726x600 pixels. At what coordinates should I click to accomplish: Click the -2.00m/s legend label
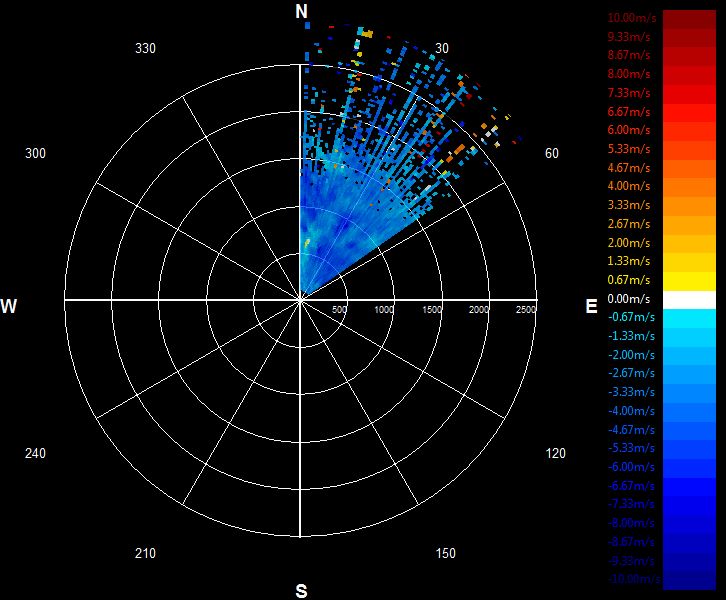click(x=631, y=355)
